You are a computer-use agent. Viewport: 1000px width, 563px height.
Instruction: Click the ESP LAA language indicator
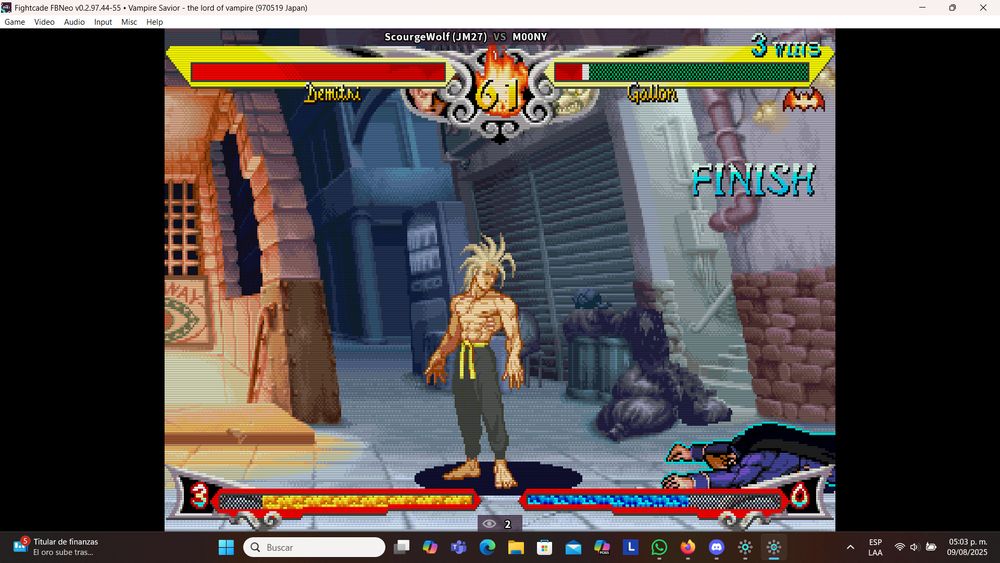coord(875,547)
